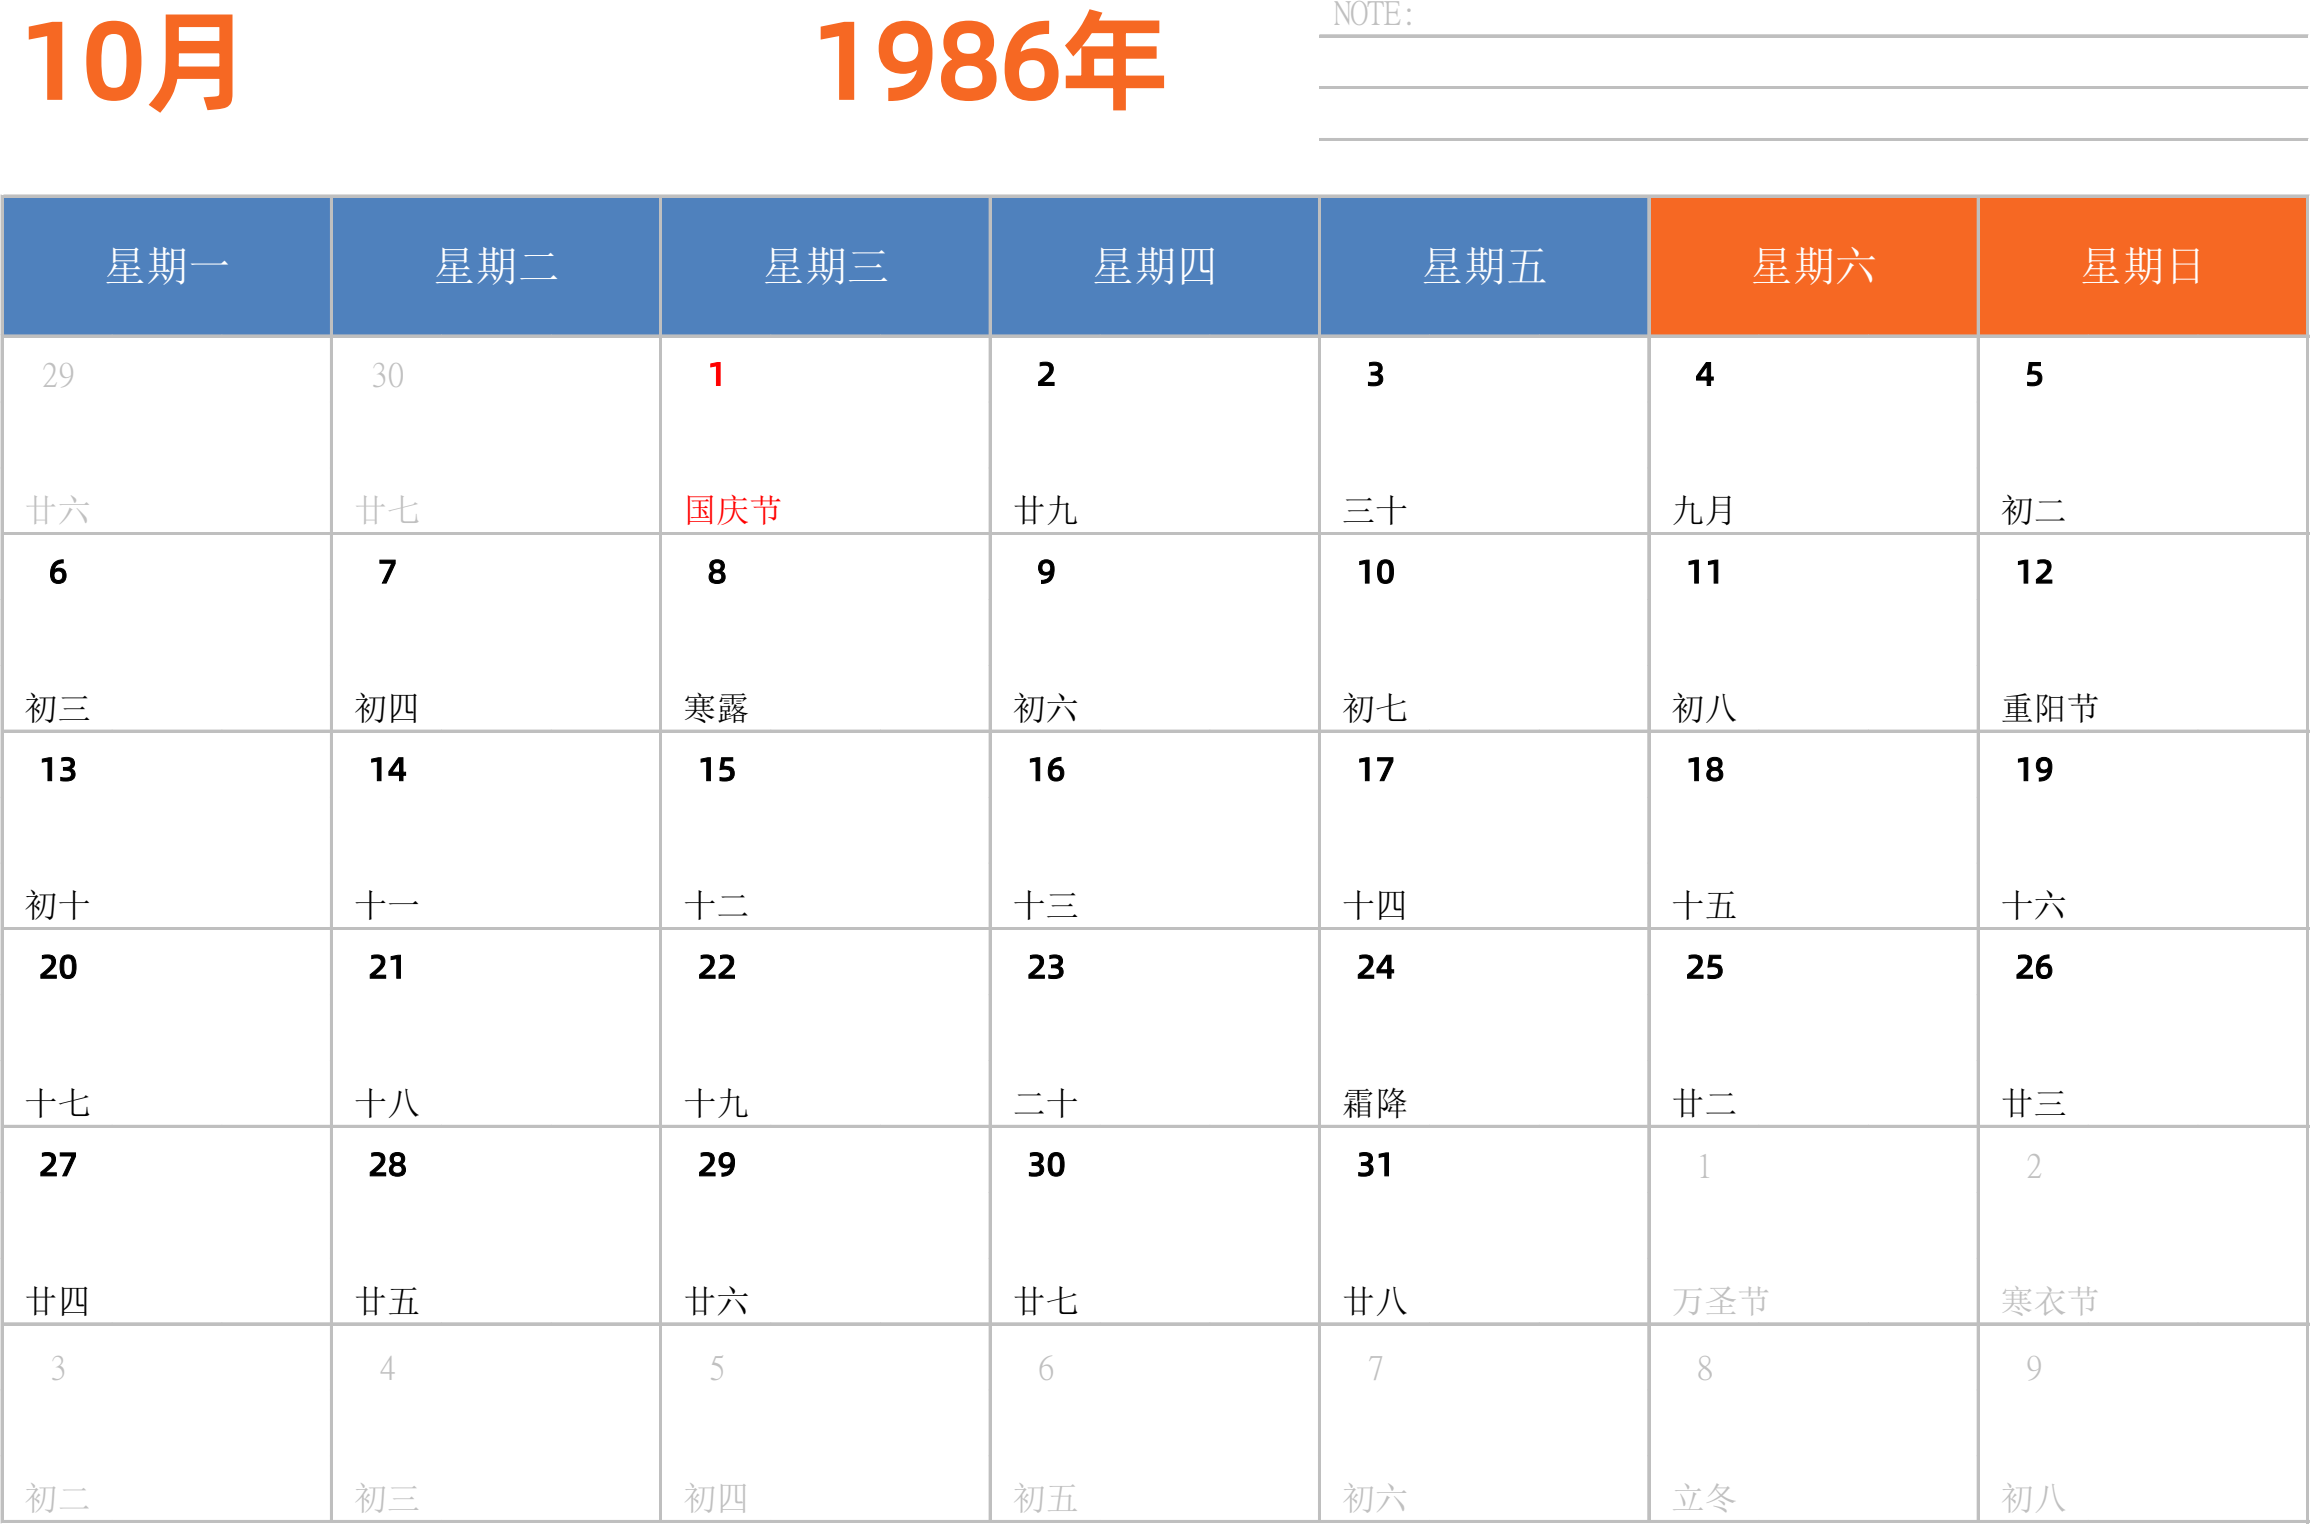Viewport: 2310px width, 1524px height.
Task: Click the NOTE: label
Action: point(1373,15)
